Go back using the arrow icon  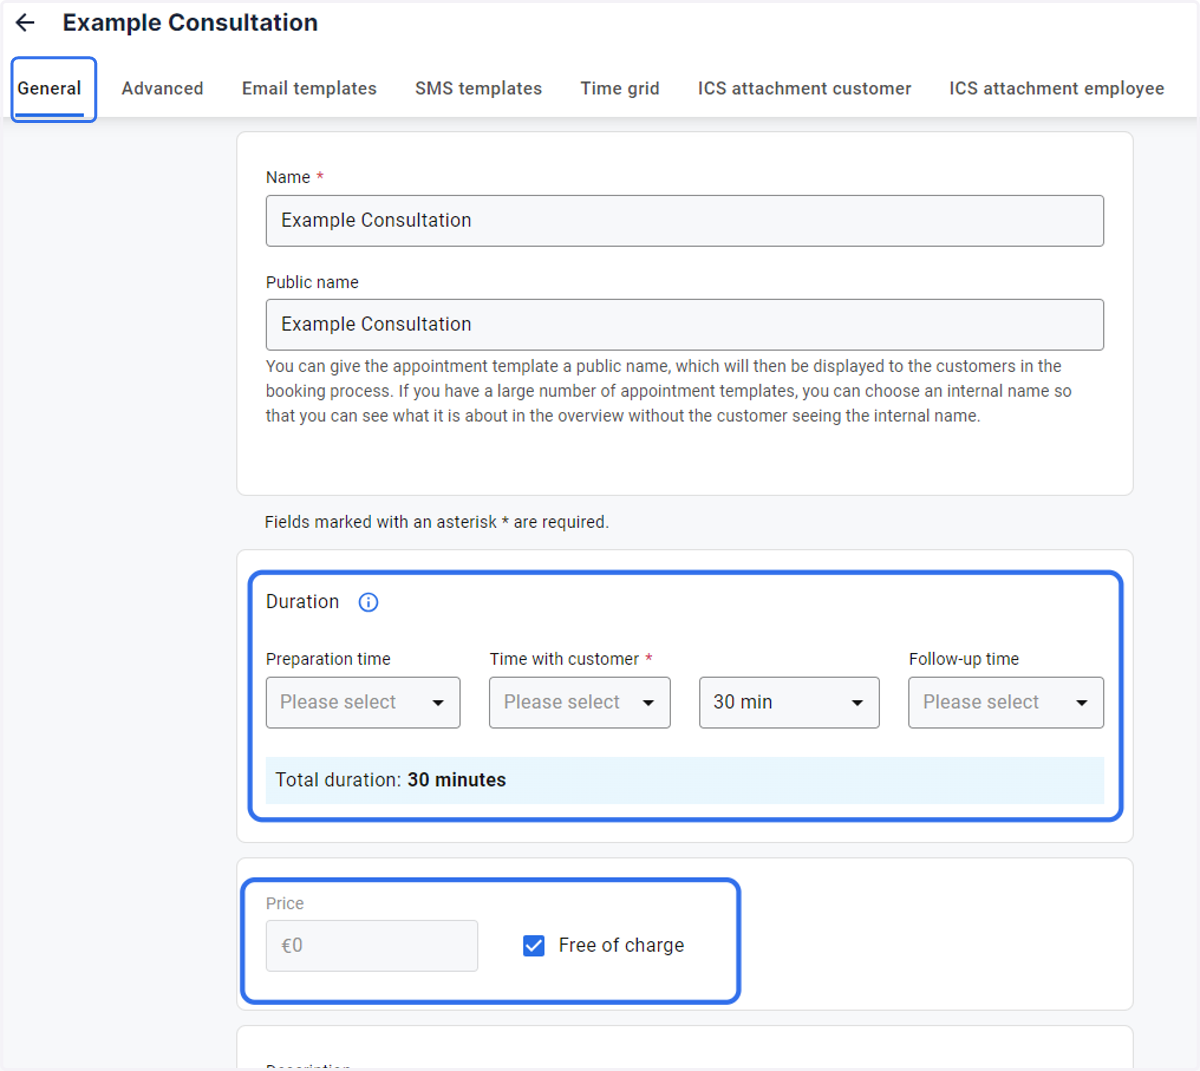click(25, 23)
